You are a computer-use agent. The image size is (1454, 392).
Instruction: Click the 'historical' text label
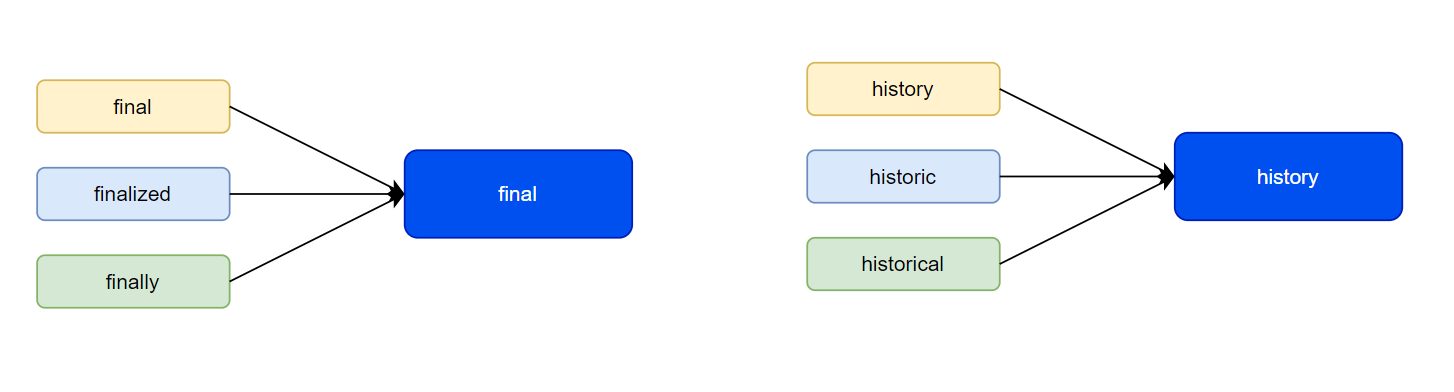click(x=903, y=264)
